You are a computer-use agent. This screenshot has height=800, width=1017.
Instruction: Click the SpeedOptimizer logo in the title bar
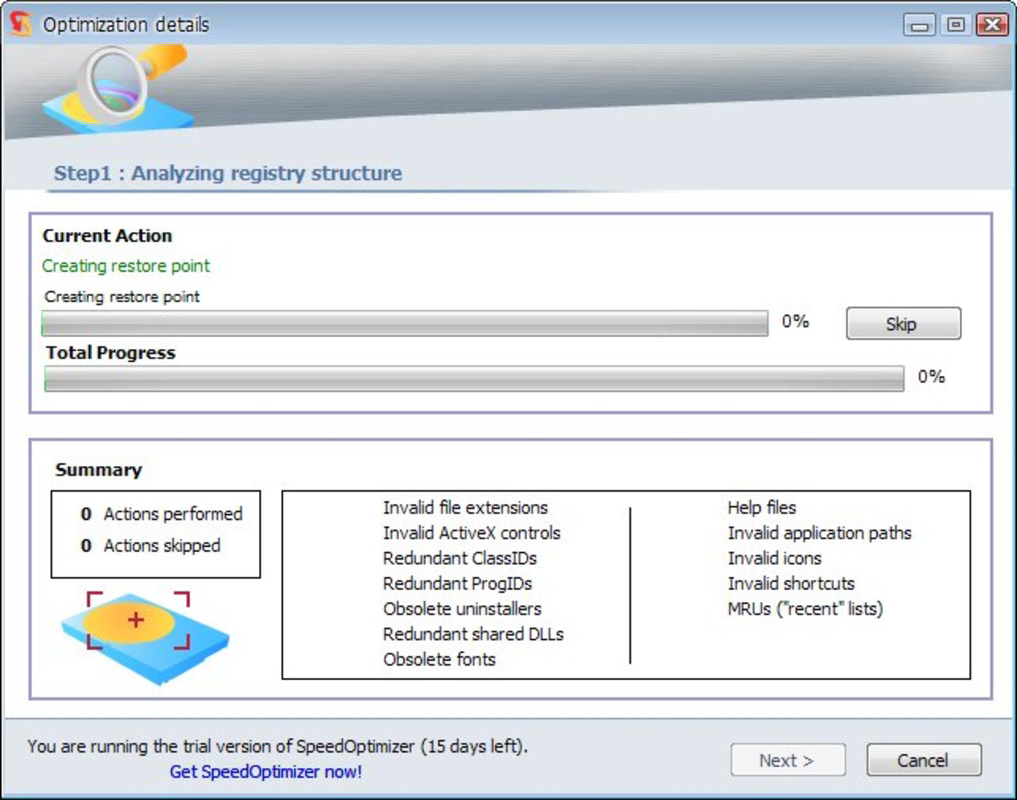[x=18, y=23]
